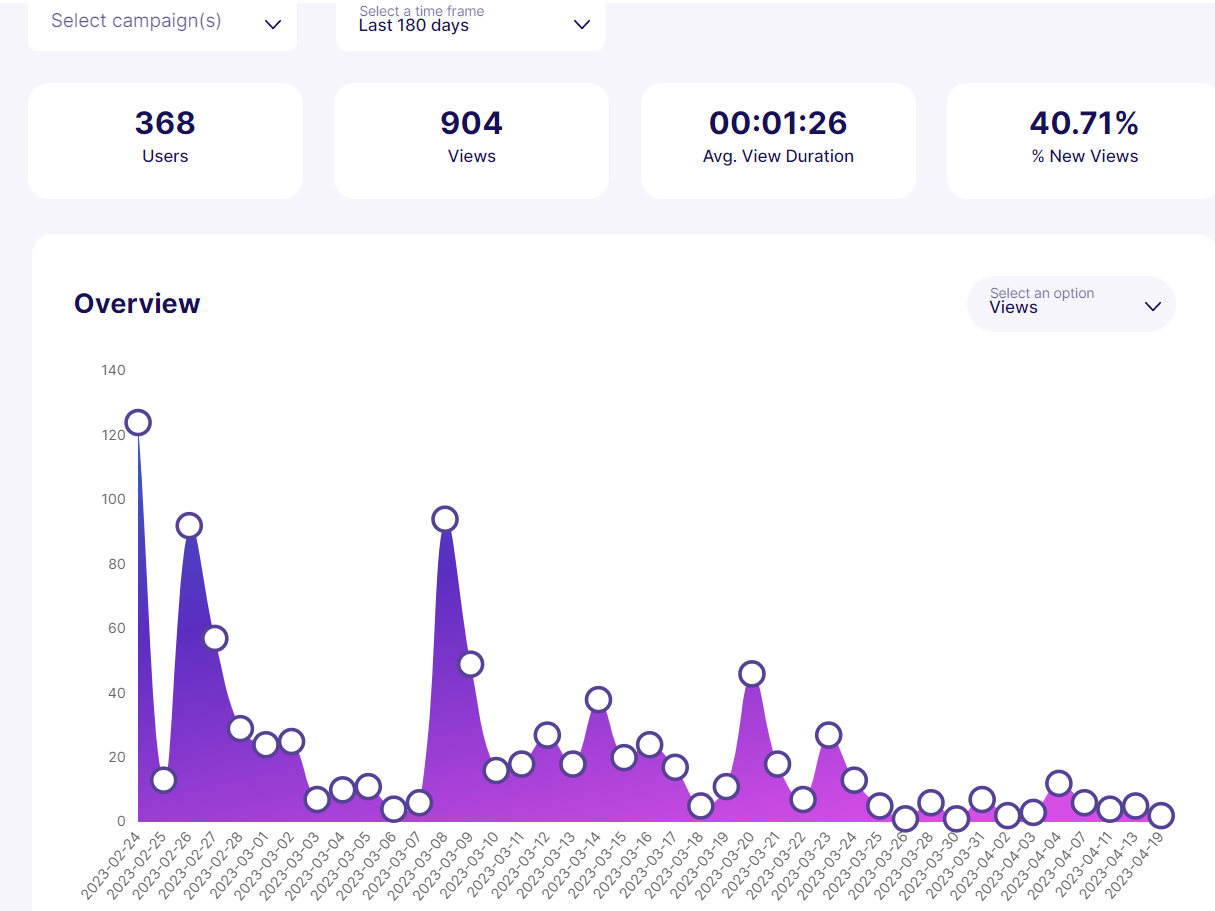Screen dimensions: 1215x911
Task: Click the 2023-03-18 data point
Action: pyautogui.click(x=701, y=806)
